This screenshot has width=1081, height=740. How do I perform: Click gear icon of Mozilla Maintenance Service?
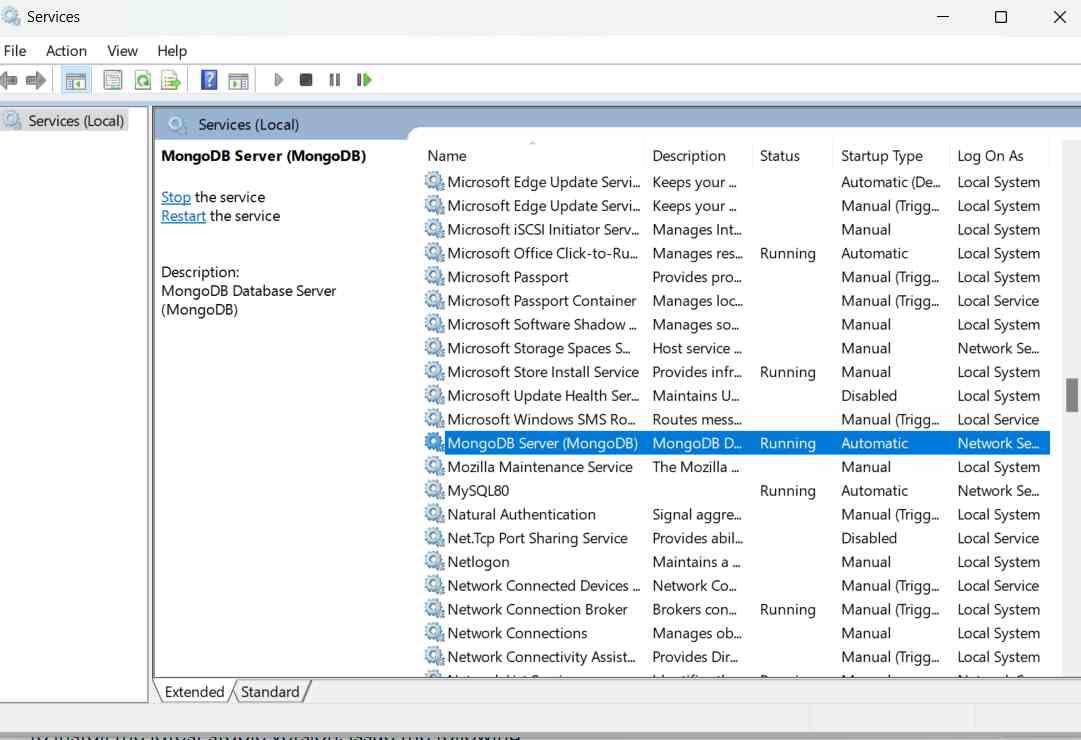pyautogui.click(x=434, y=467)
